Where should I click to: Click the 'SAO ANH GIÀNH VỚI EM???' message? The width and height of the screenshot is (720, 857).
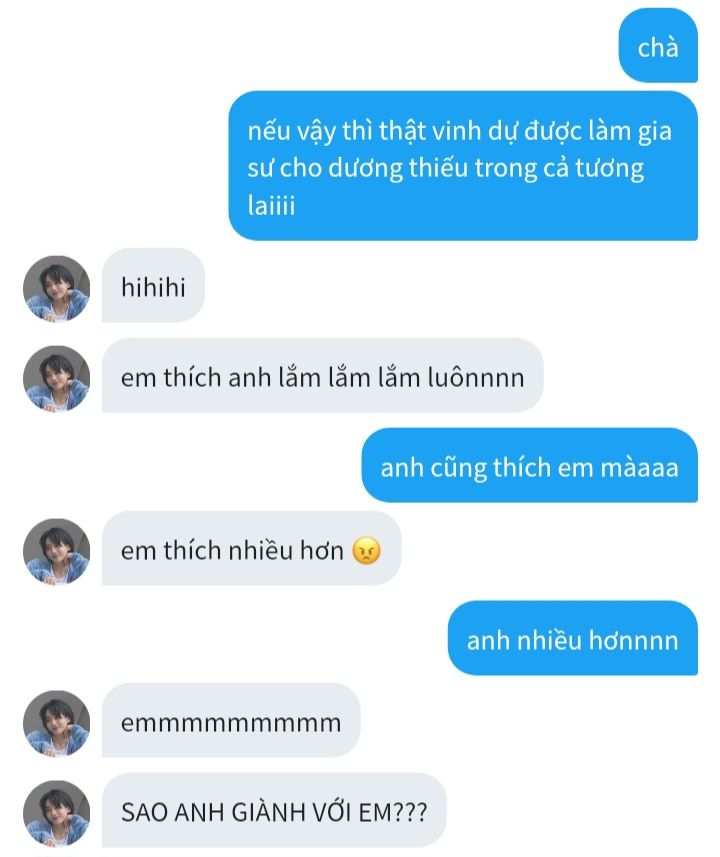point(274,810)
